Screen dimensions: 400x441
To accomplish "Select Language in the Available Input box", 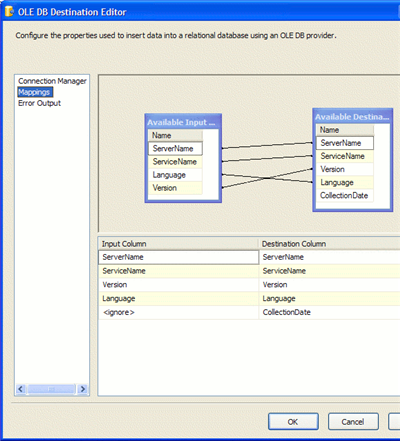I will (175, 175).
